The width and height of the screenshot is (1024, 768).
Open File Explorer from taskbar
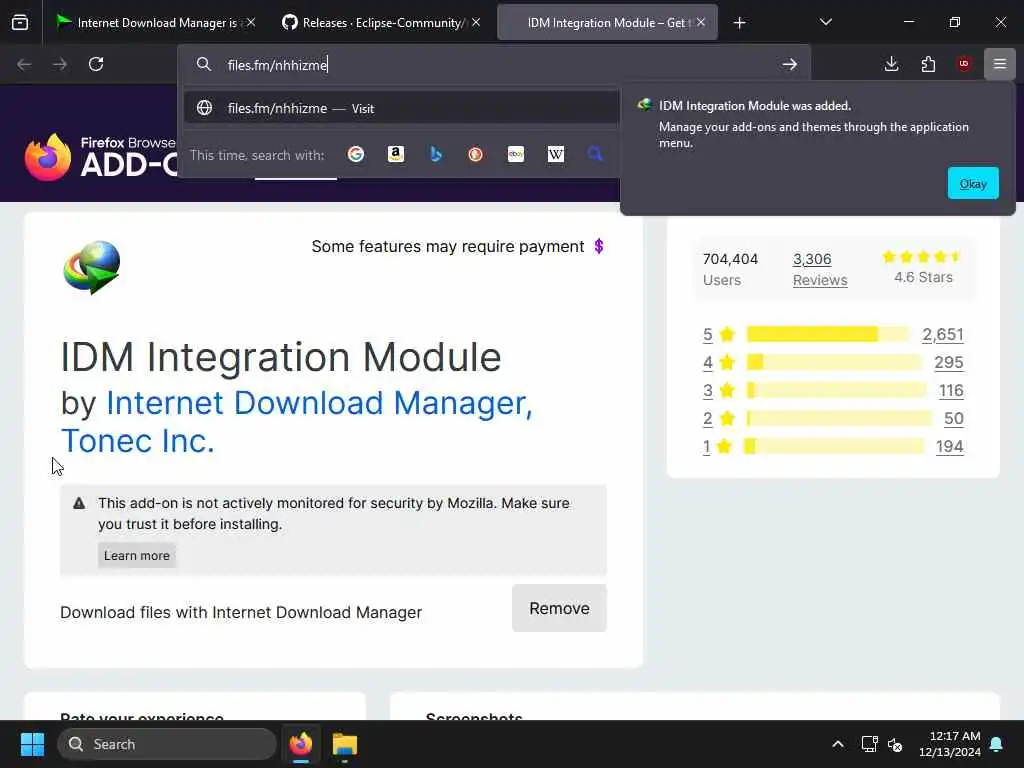click(345, 744)
